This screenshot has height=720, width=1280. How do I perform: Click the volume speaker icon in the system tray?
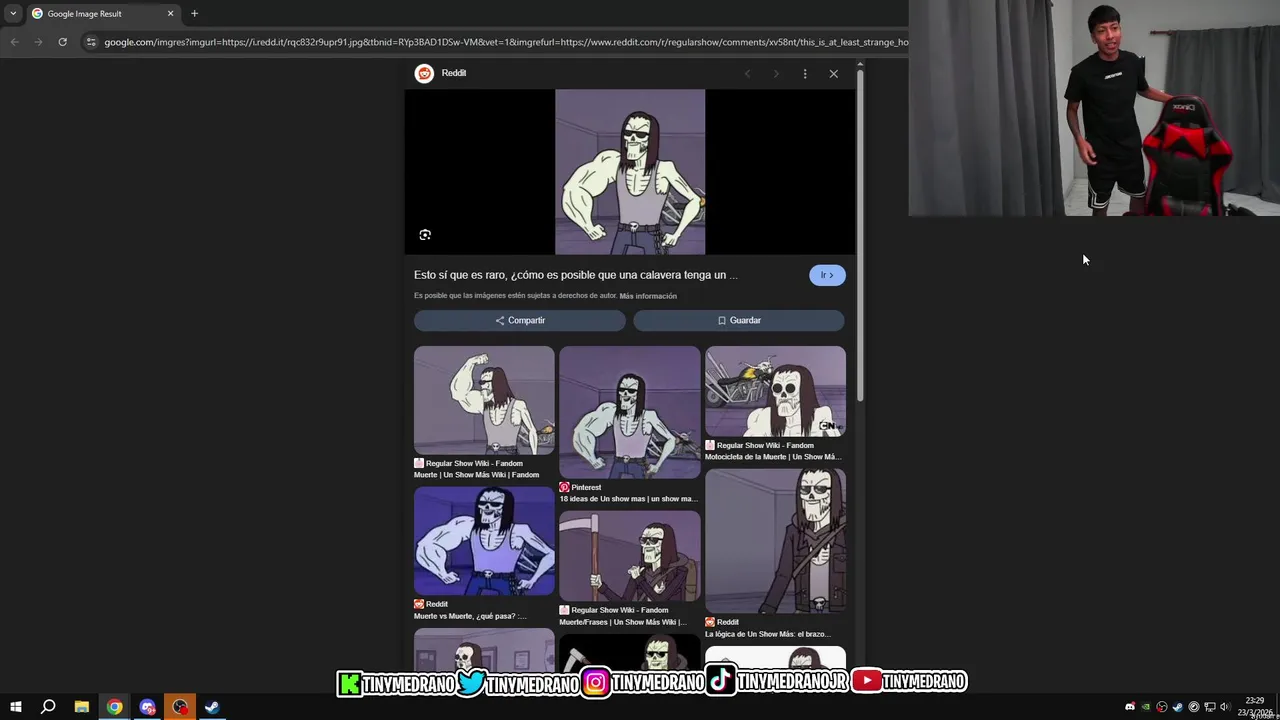coord(1224,707)
